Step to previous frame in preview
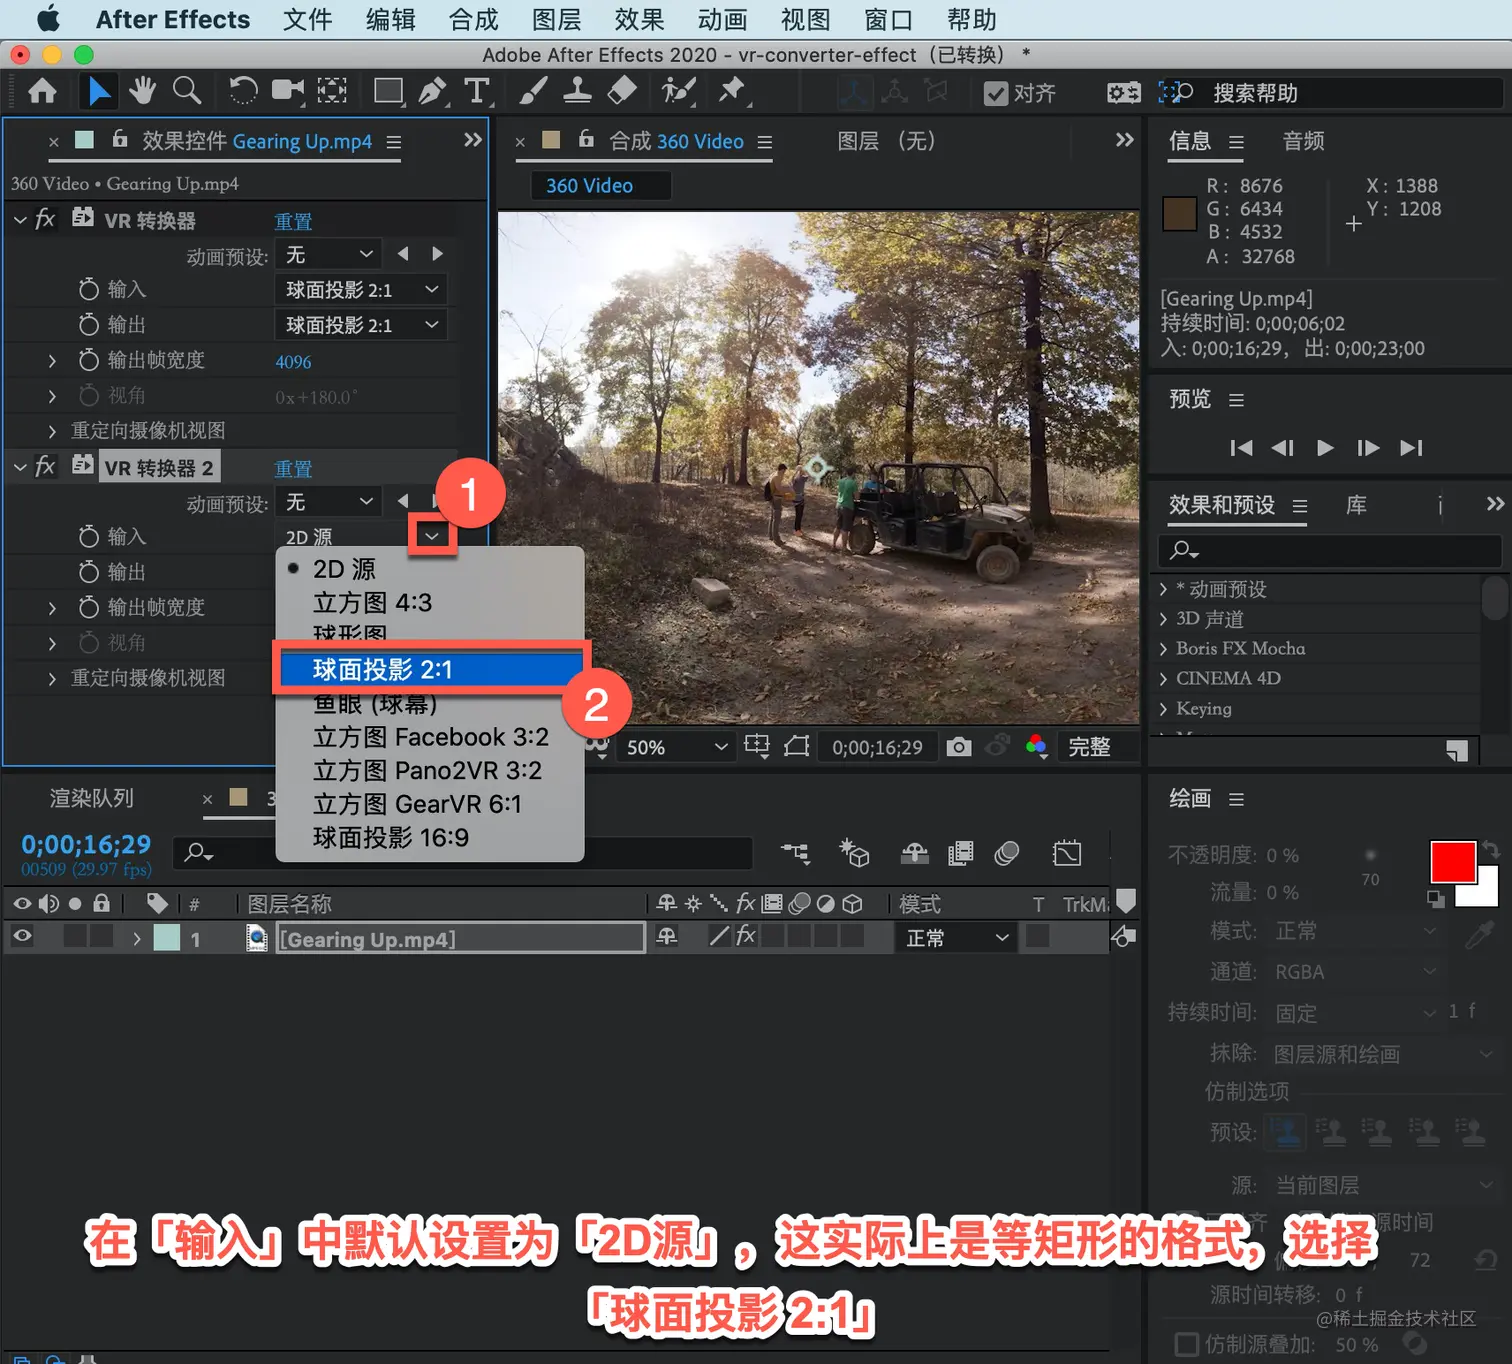Image resolution: width=1512 pixels, height=1364 pixels. click(1282, 447)
